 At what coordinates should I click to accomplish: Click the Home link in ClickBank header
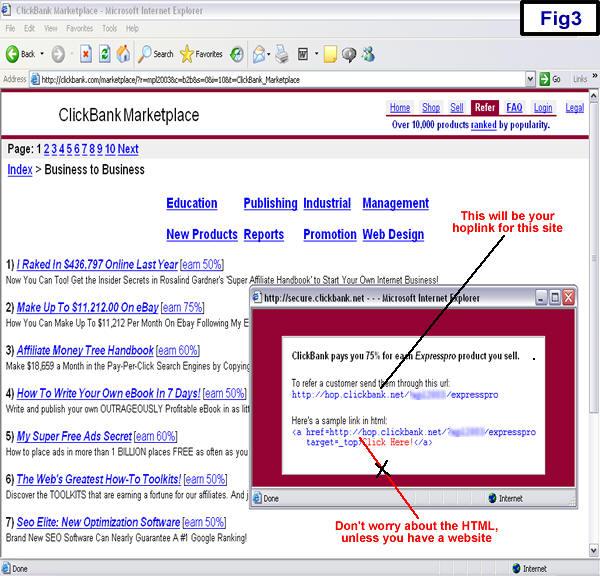(x=400, y=108)
